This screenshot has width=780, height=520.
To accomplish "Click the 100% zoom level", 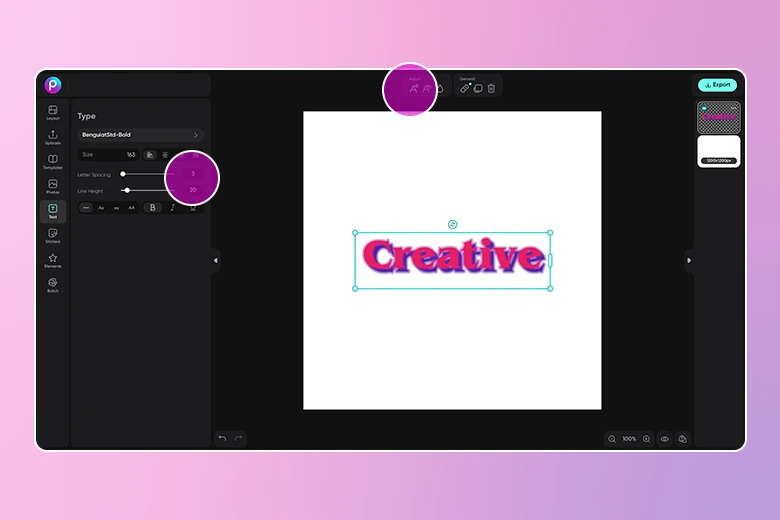I will point(629,439).
